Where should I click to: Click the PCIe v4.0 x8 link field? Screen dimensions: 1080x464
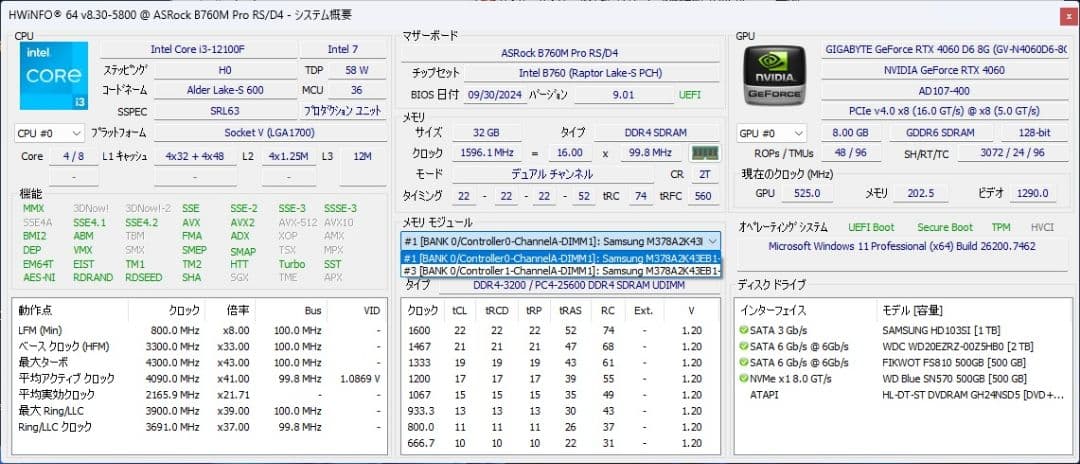click(x=945, y=110)
